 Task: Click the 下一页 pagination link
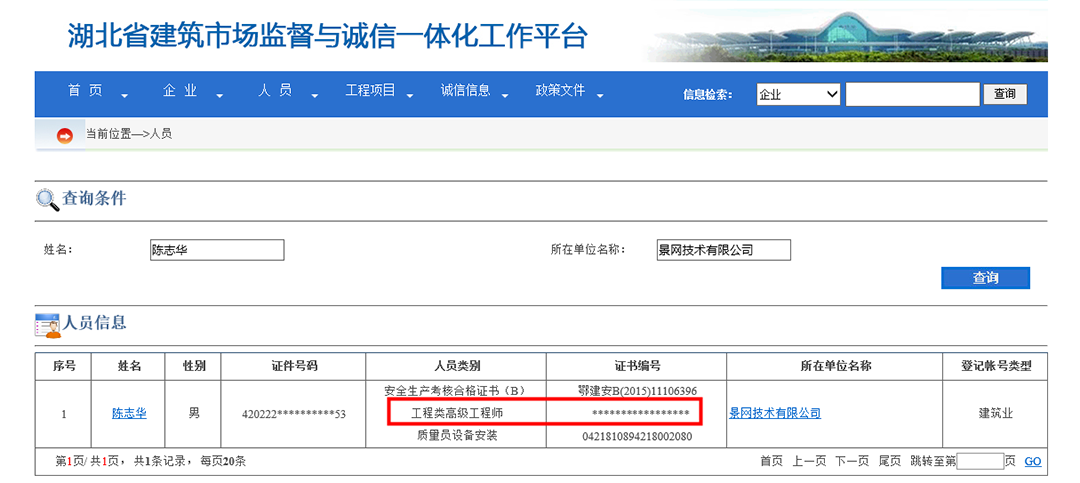tap(852, 461)
